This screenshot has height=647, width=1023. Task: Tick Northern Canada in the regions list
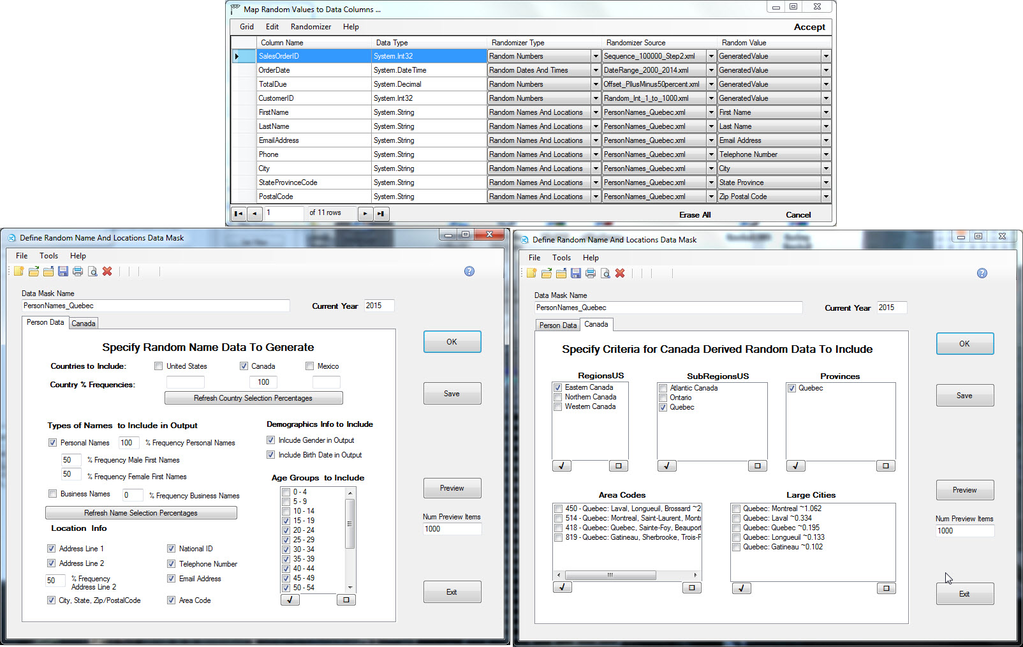(x=558, y=397)
